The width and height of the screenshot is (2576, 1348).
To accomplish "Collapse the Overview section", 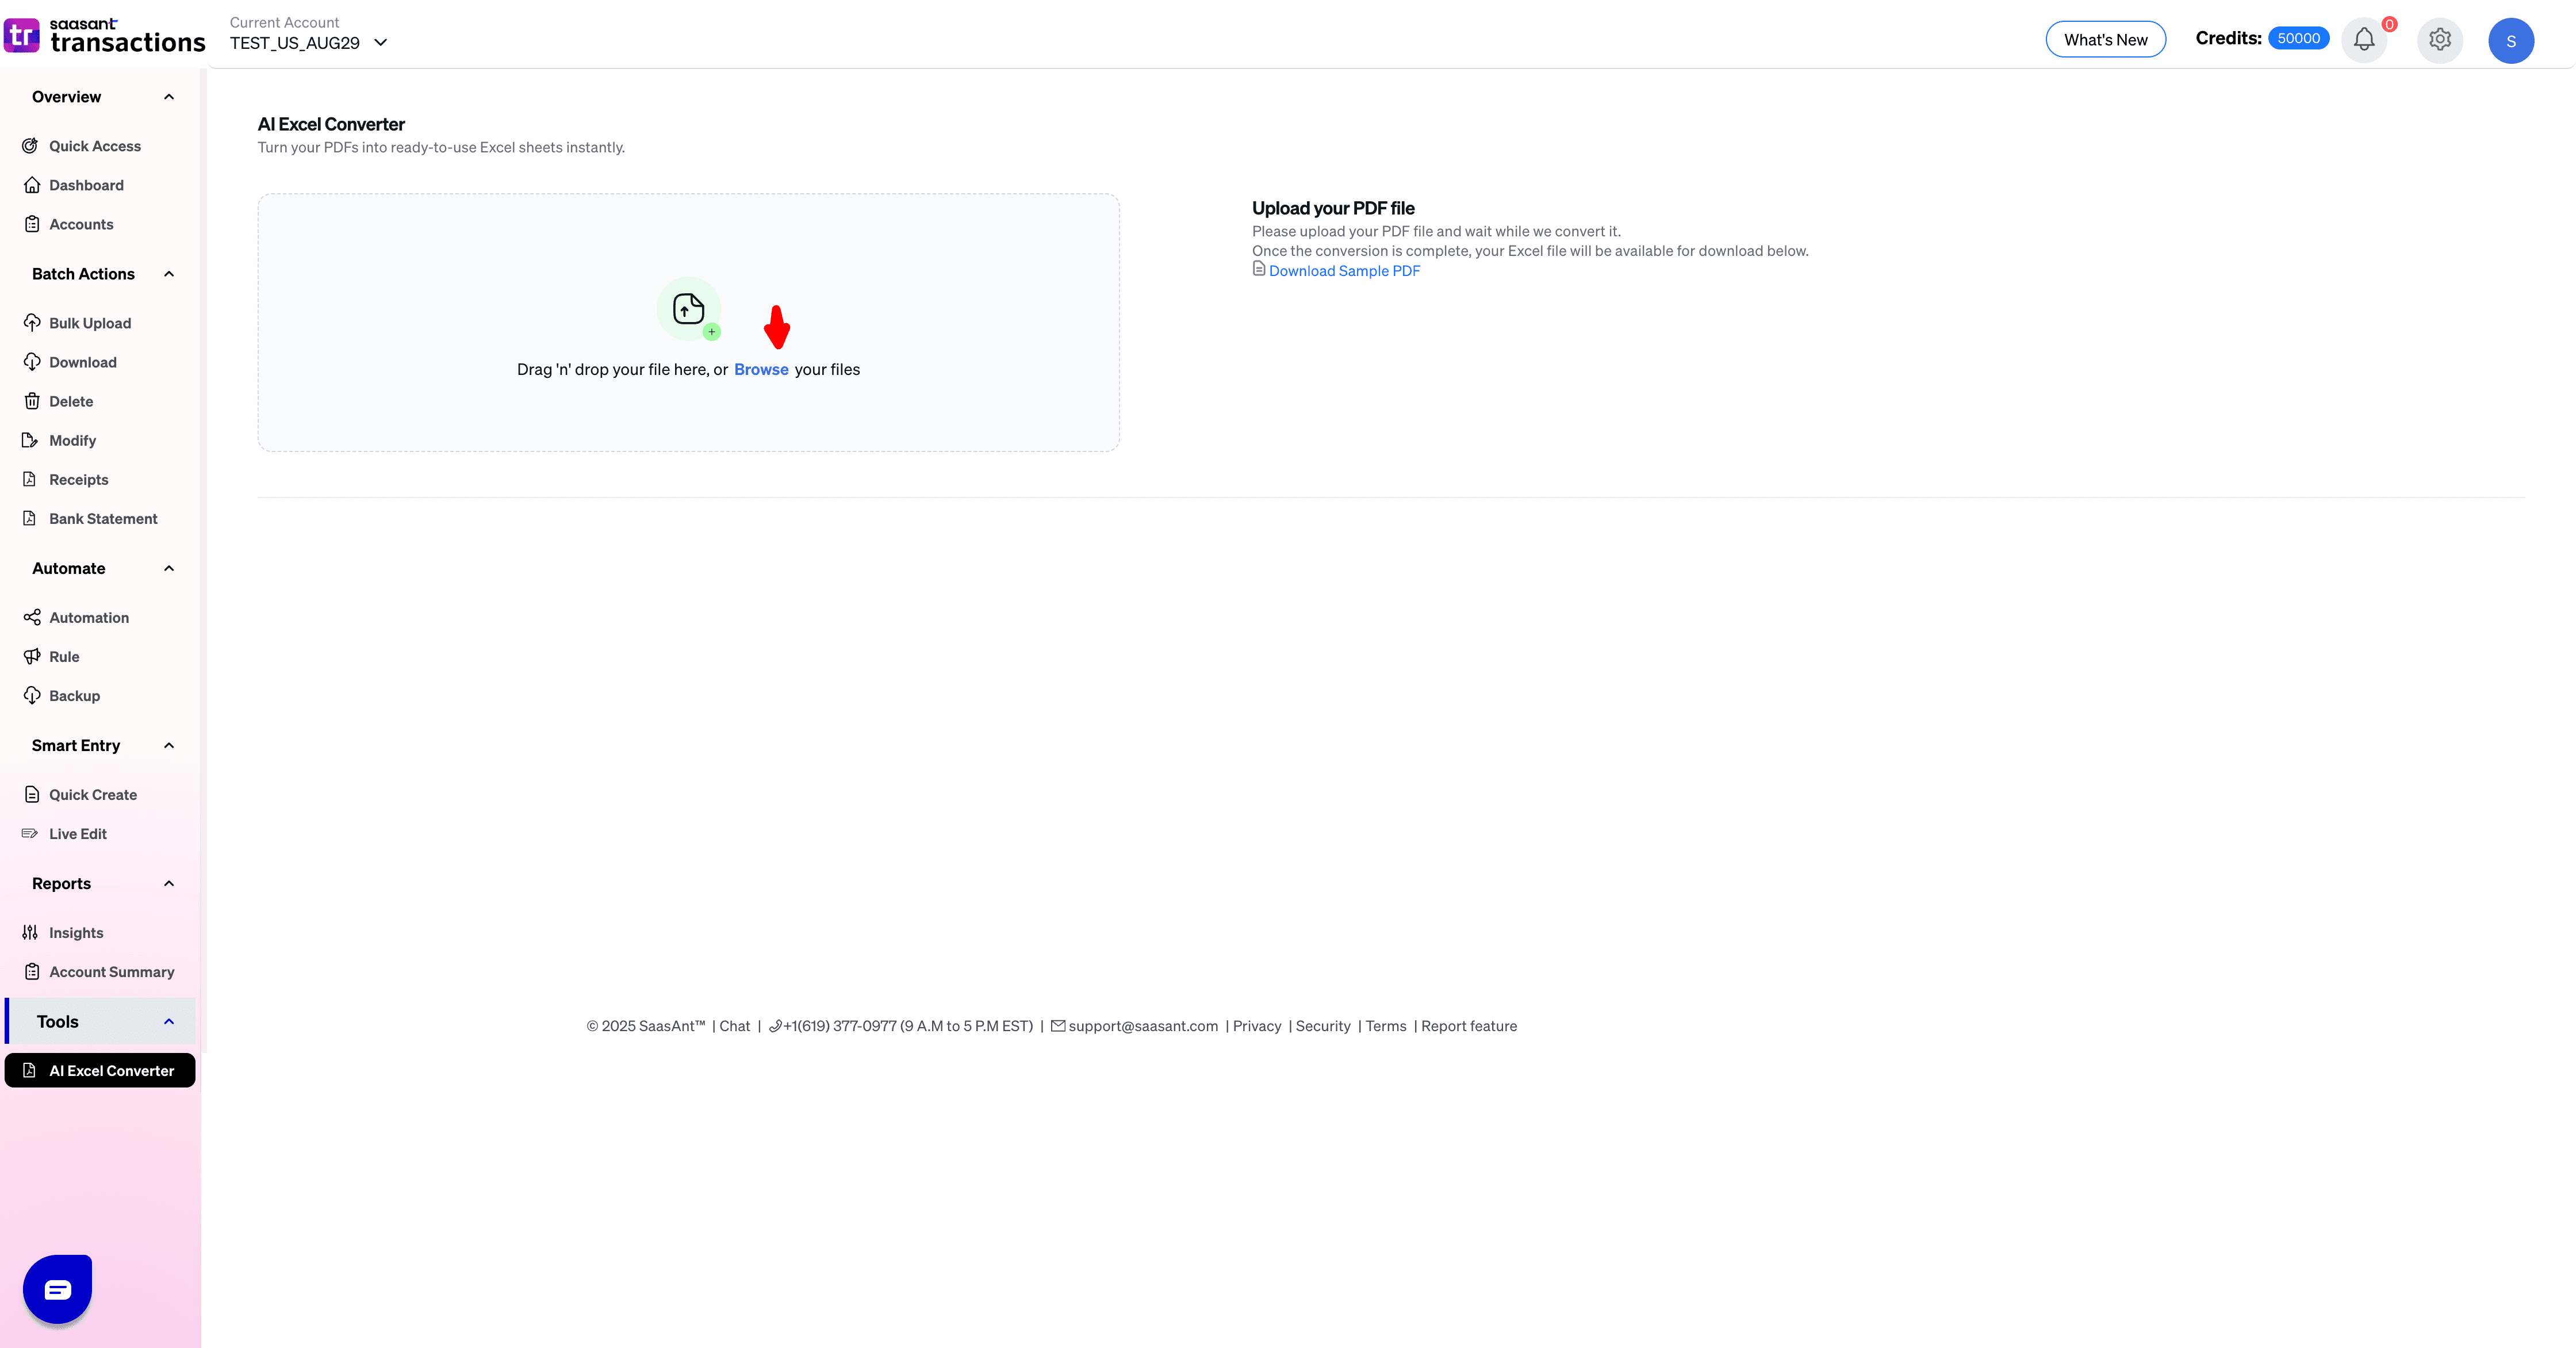I will point(169,97).
